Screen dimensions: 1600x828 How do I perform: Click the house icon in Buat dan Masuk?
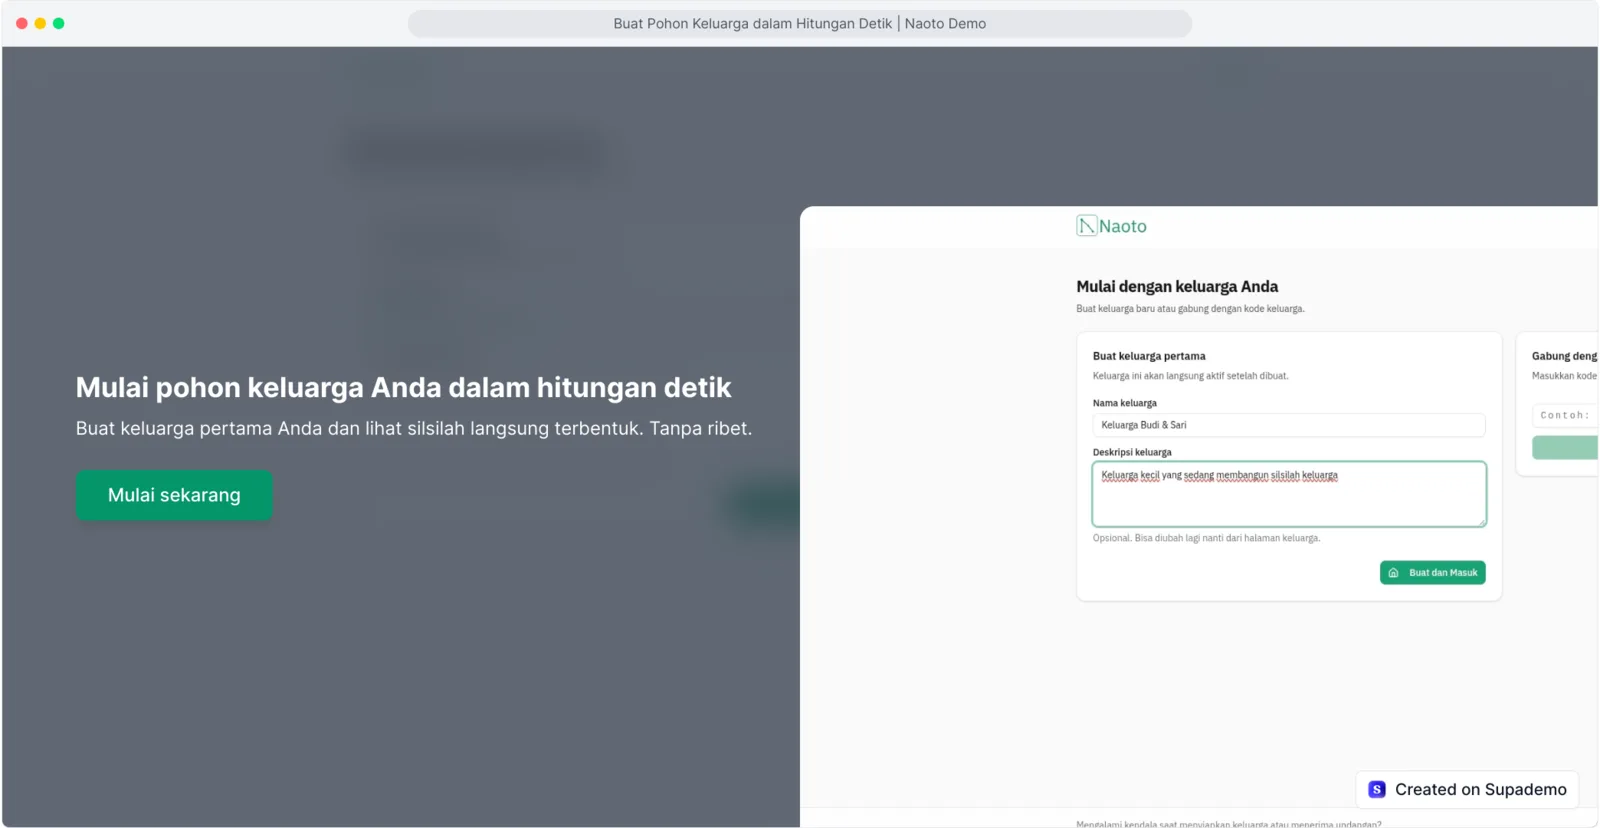[x=1393, y=573]
